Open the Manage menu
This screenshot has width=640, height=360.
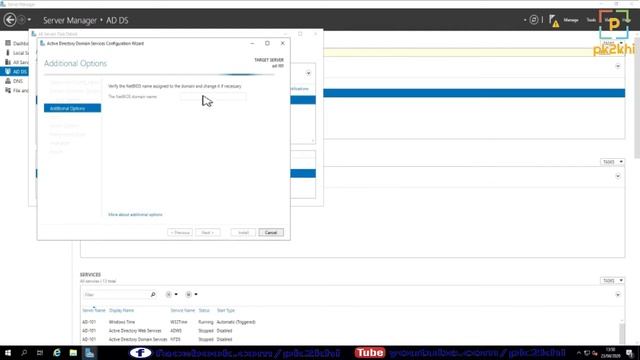571,20
